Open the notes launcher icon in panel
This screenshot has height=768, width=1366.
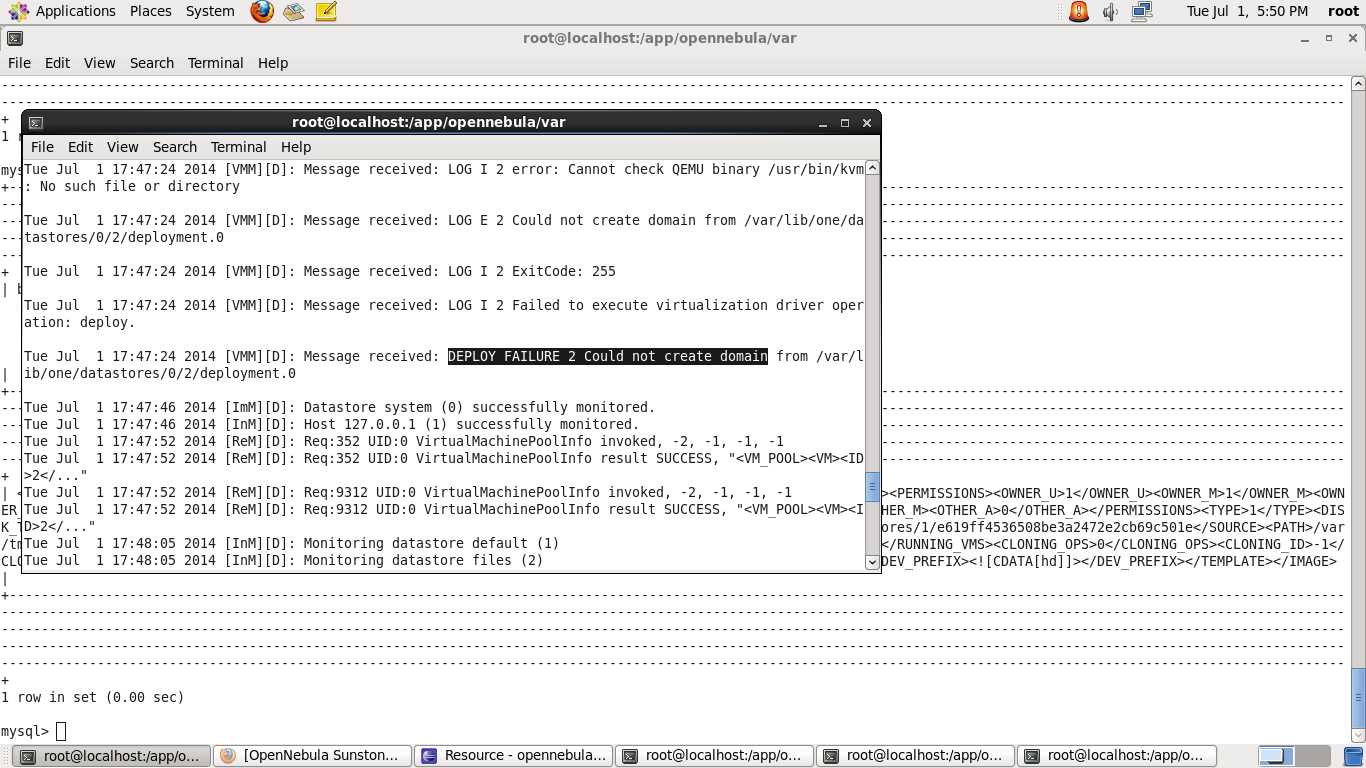pos(325,12)
